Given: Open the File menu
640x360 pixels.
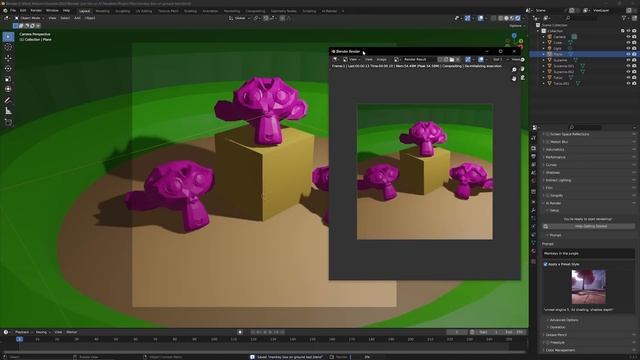Looking at the screenshot, I should click(x=13, y=11).
